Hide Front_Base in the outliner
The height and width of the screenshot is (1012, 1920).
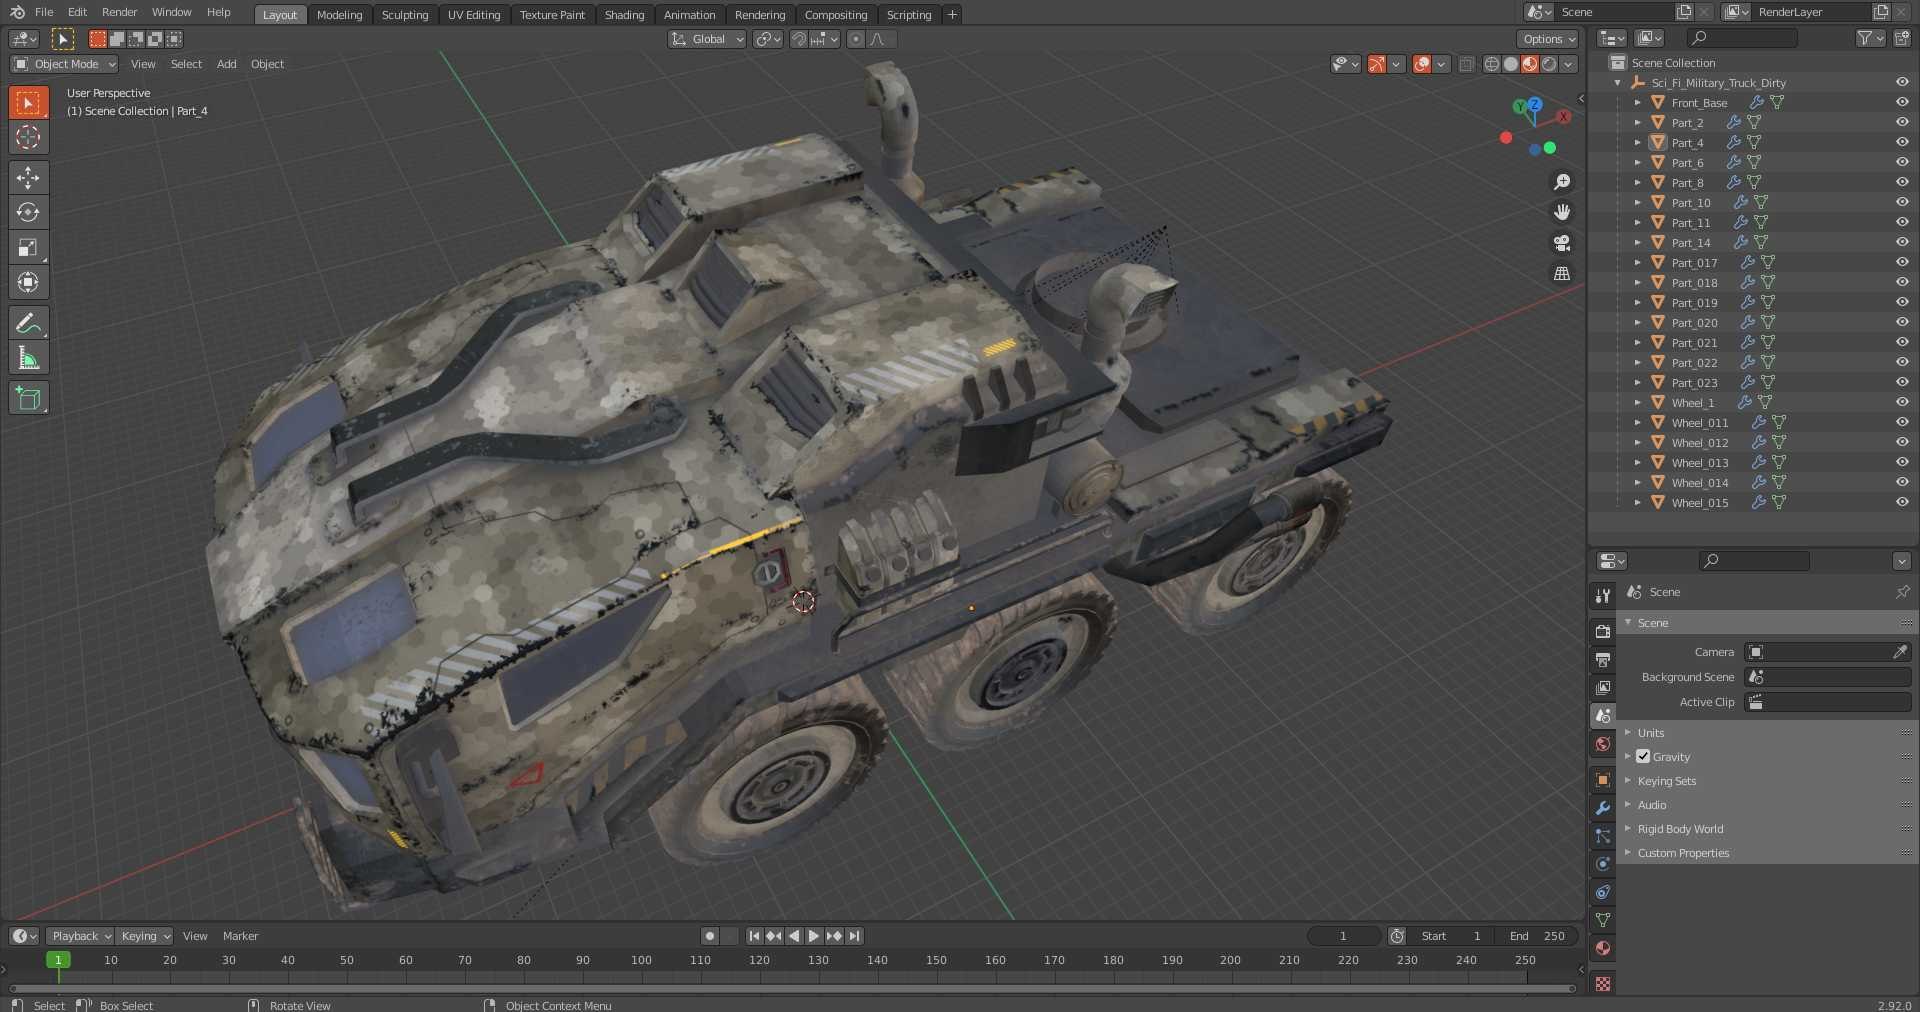(x=1902, y=102)
